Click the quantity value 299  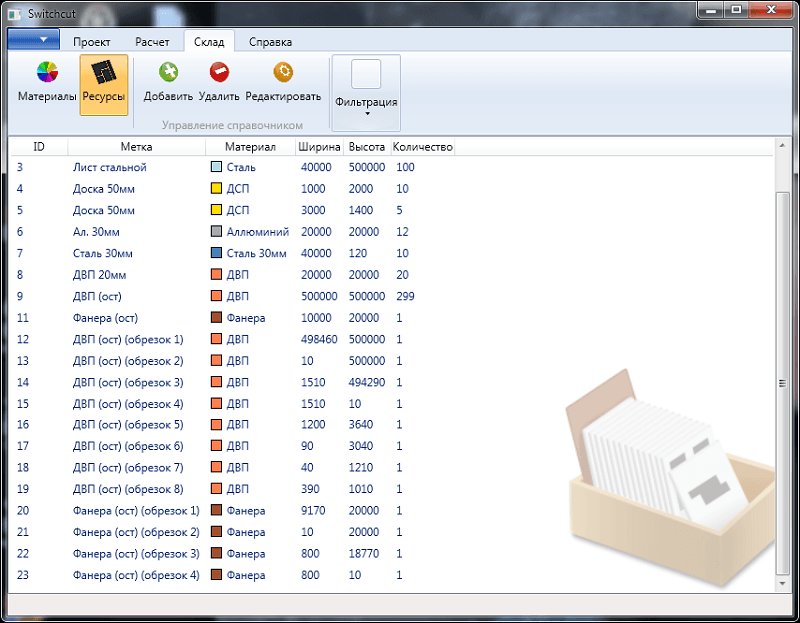click(405, 296)
